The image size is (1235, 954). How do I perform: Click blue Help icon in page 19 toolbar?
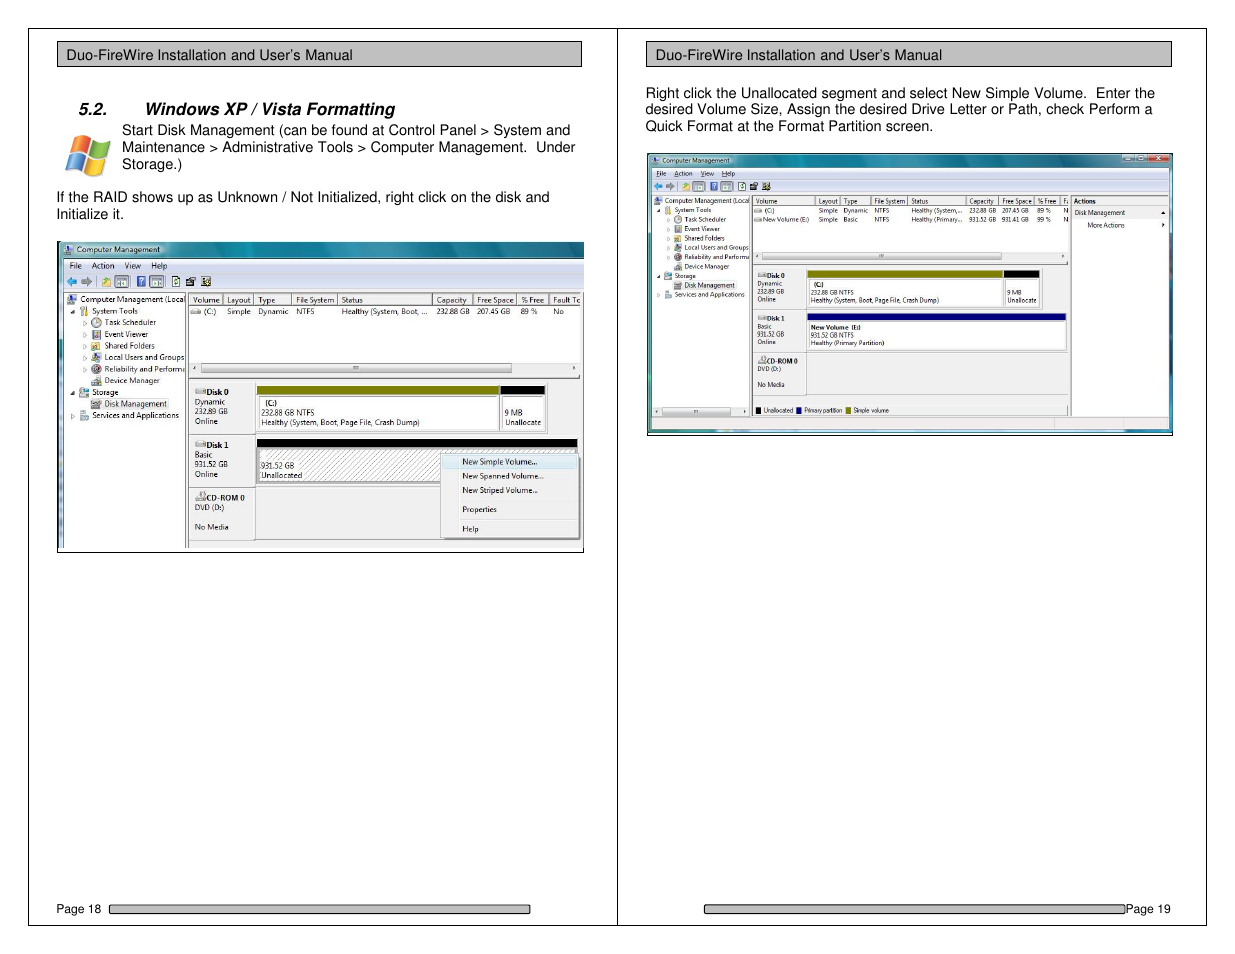pyautogui.click(x=713, y=186)
